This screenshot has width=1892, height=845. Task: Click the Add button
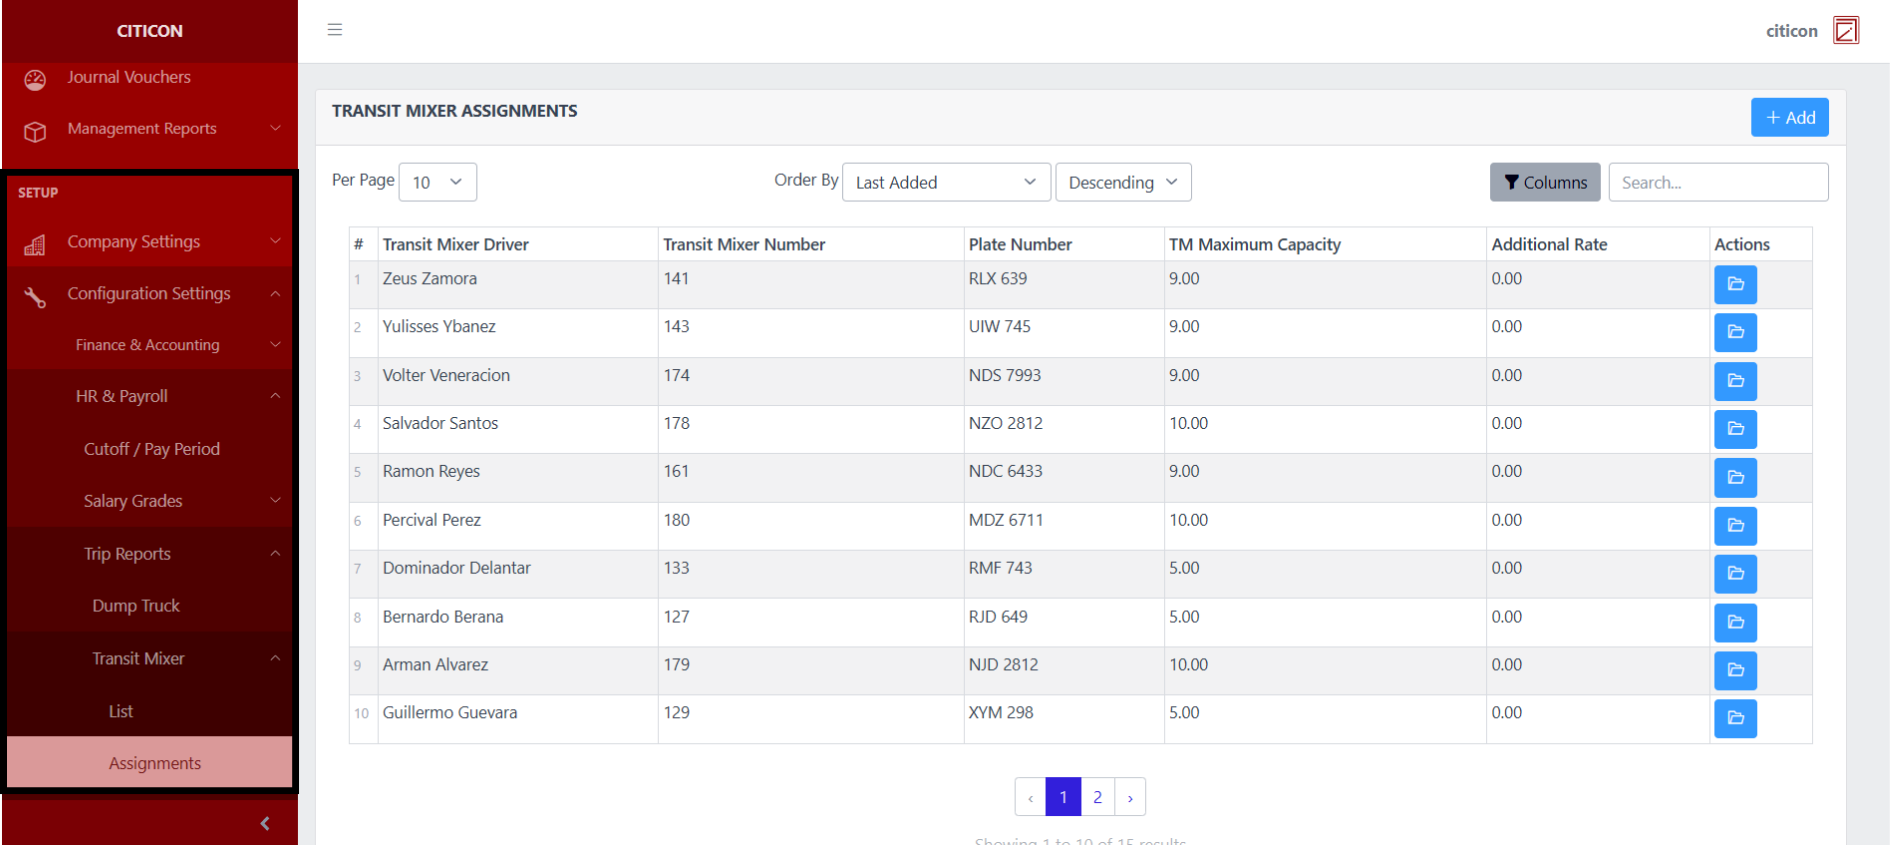click(1789, 117)
